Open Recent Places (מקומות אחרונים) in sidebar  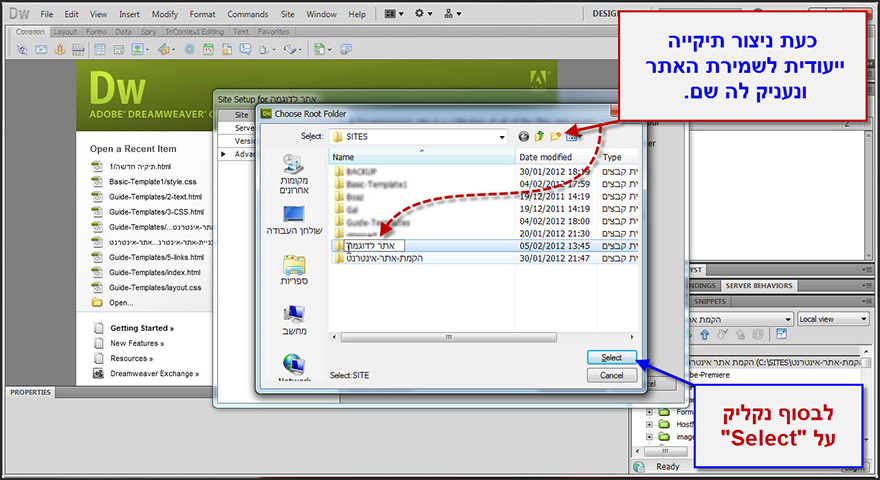(x=294, y=174)
